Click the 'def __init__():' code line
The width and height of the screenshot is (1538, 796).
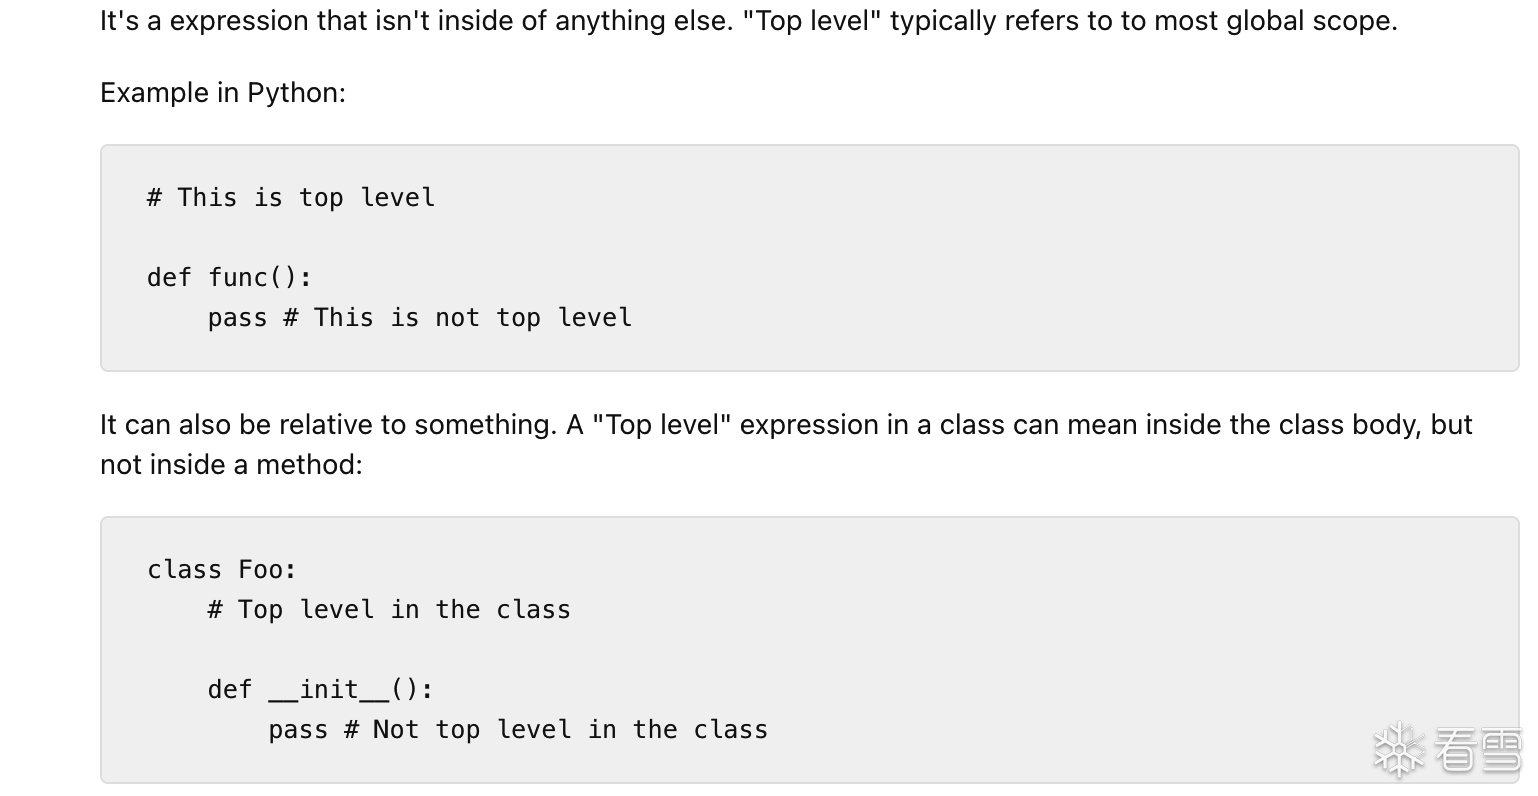[x=320, y=690]
